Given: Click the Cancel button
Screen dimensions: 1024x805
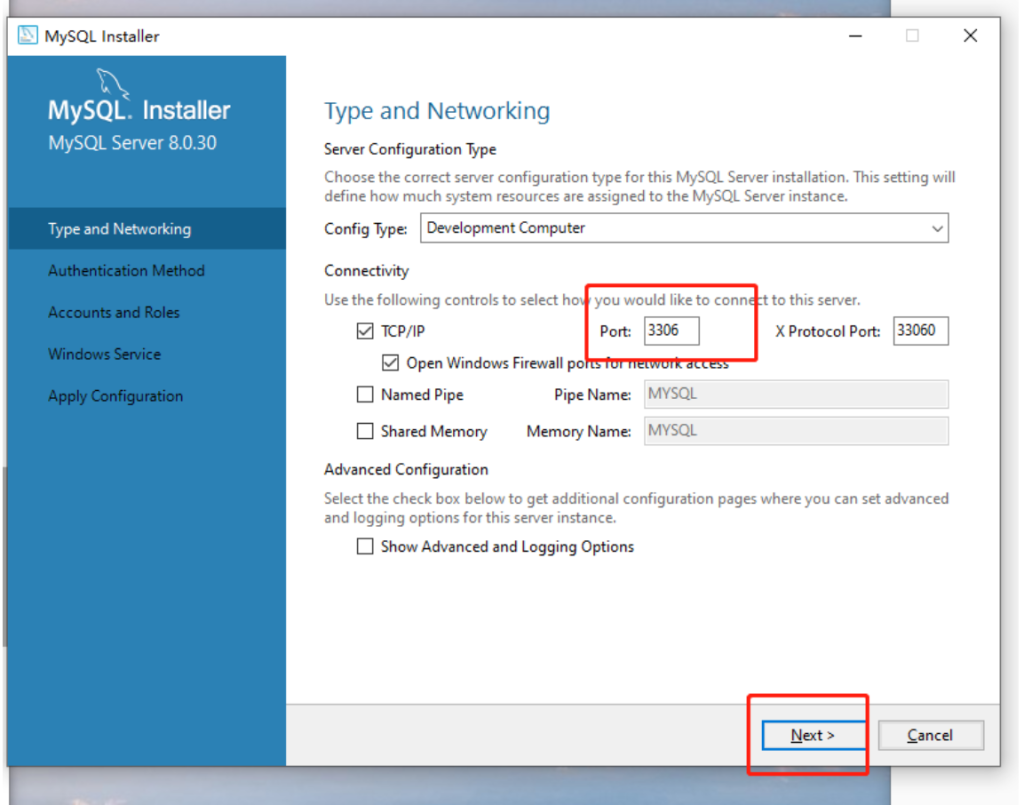Looking at the screenshot, I should pyautogui.click(x=931, y=735).
